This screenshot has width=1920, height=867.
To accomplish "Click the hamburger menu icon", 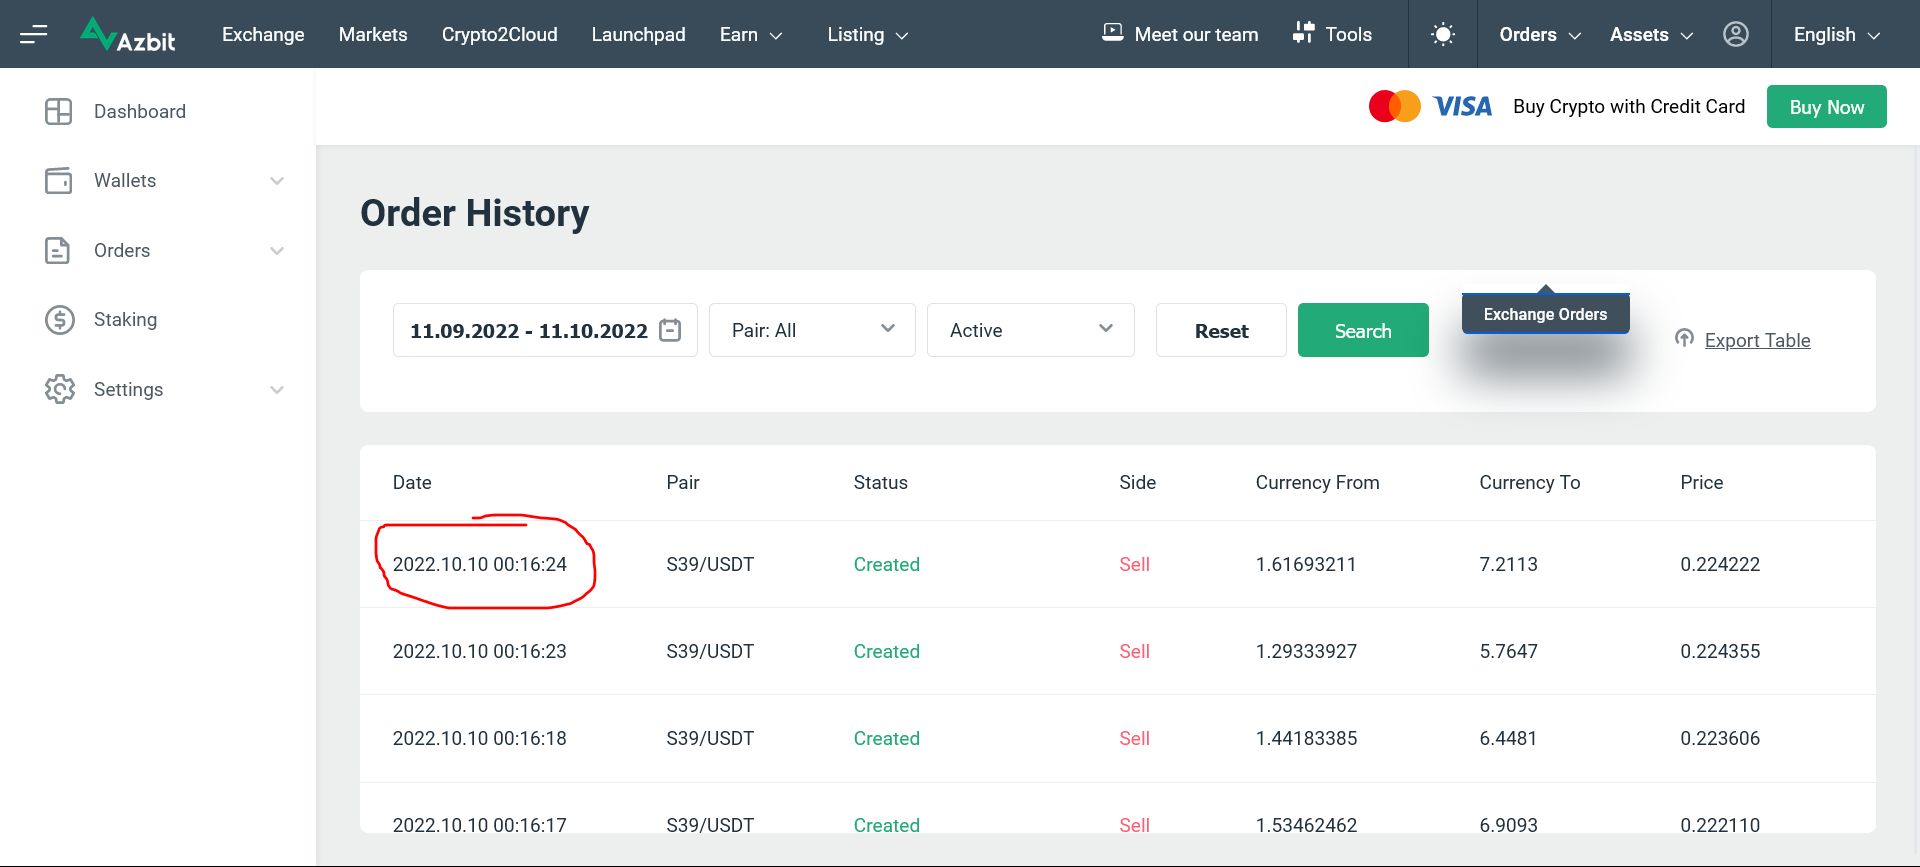I will 34,35.
